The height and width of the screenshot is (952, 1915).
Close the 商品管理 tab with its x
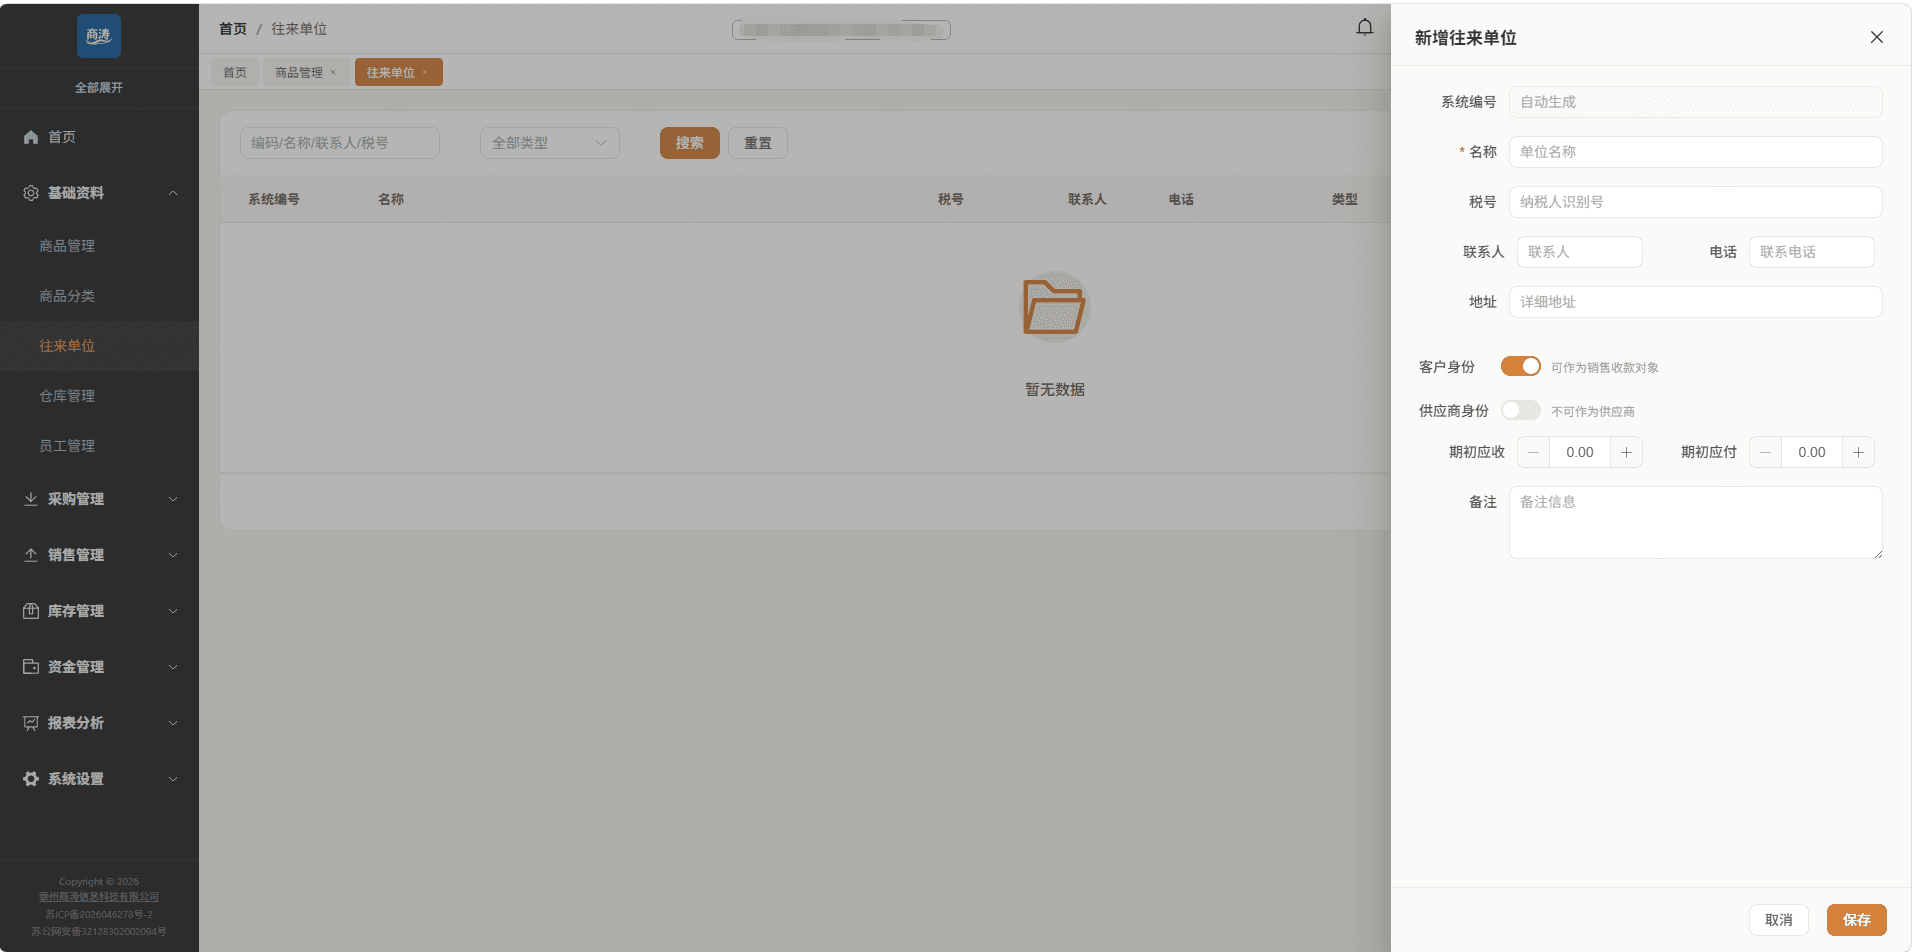tap(333, 72)
